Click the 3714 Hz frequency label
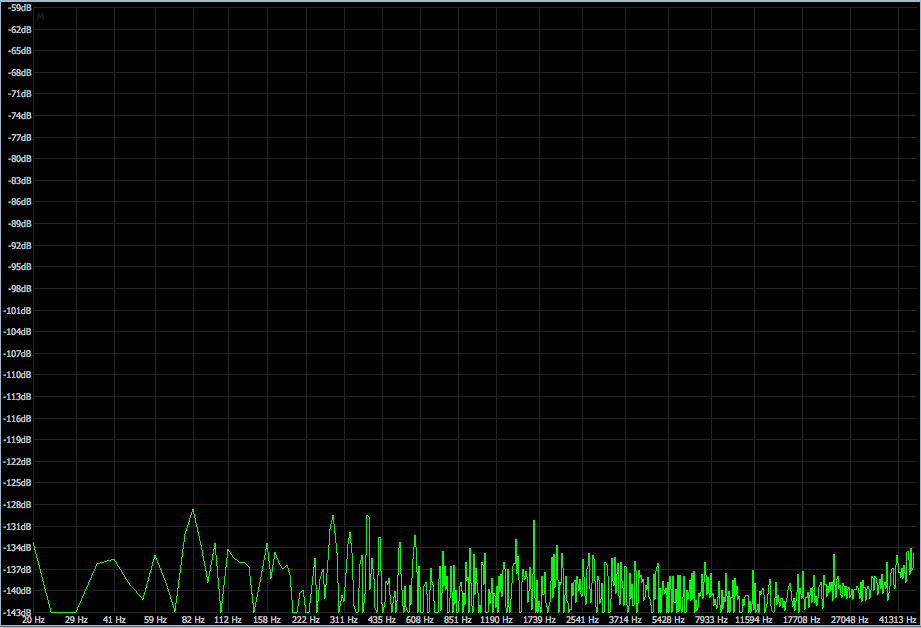This screenshot has height=628, width=921. pyautogui.click(x=625, y=620)
